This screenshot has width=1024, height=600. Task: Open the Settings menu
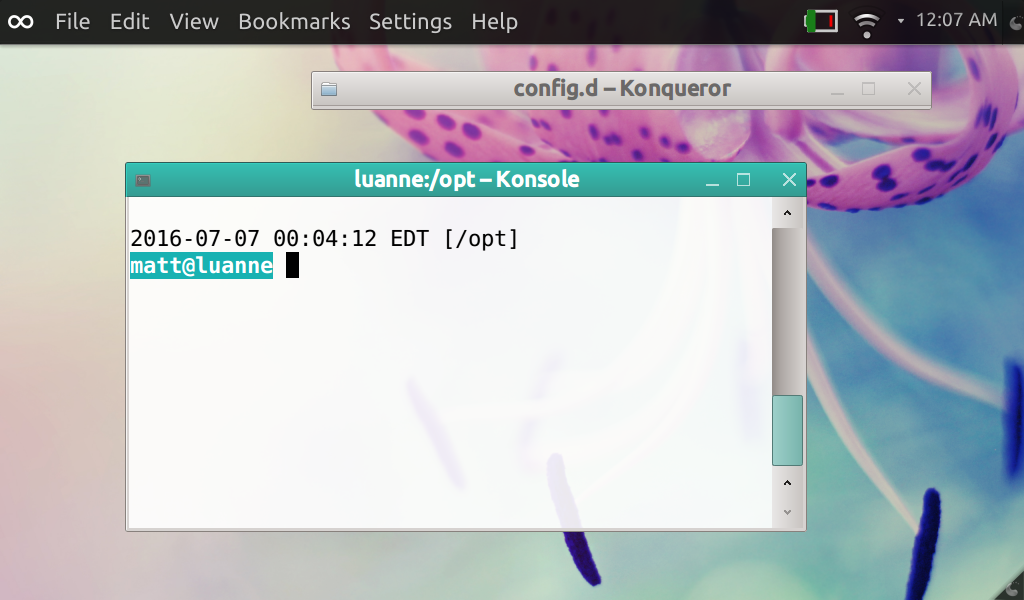pyautogui.click(x=410, y=21)
